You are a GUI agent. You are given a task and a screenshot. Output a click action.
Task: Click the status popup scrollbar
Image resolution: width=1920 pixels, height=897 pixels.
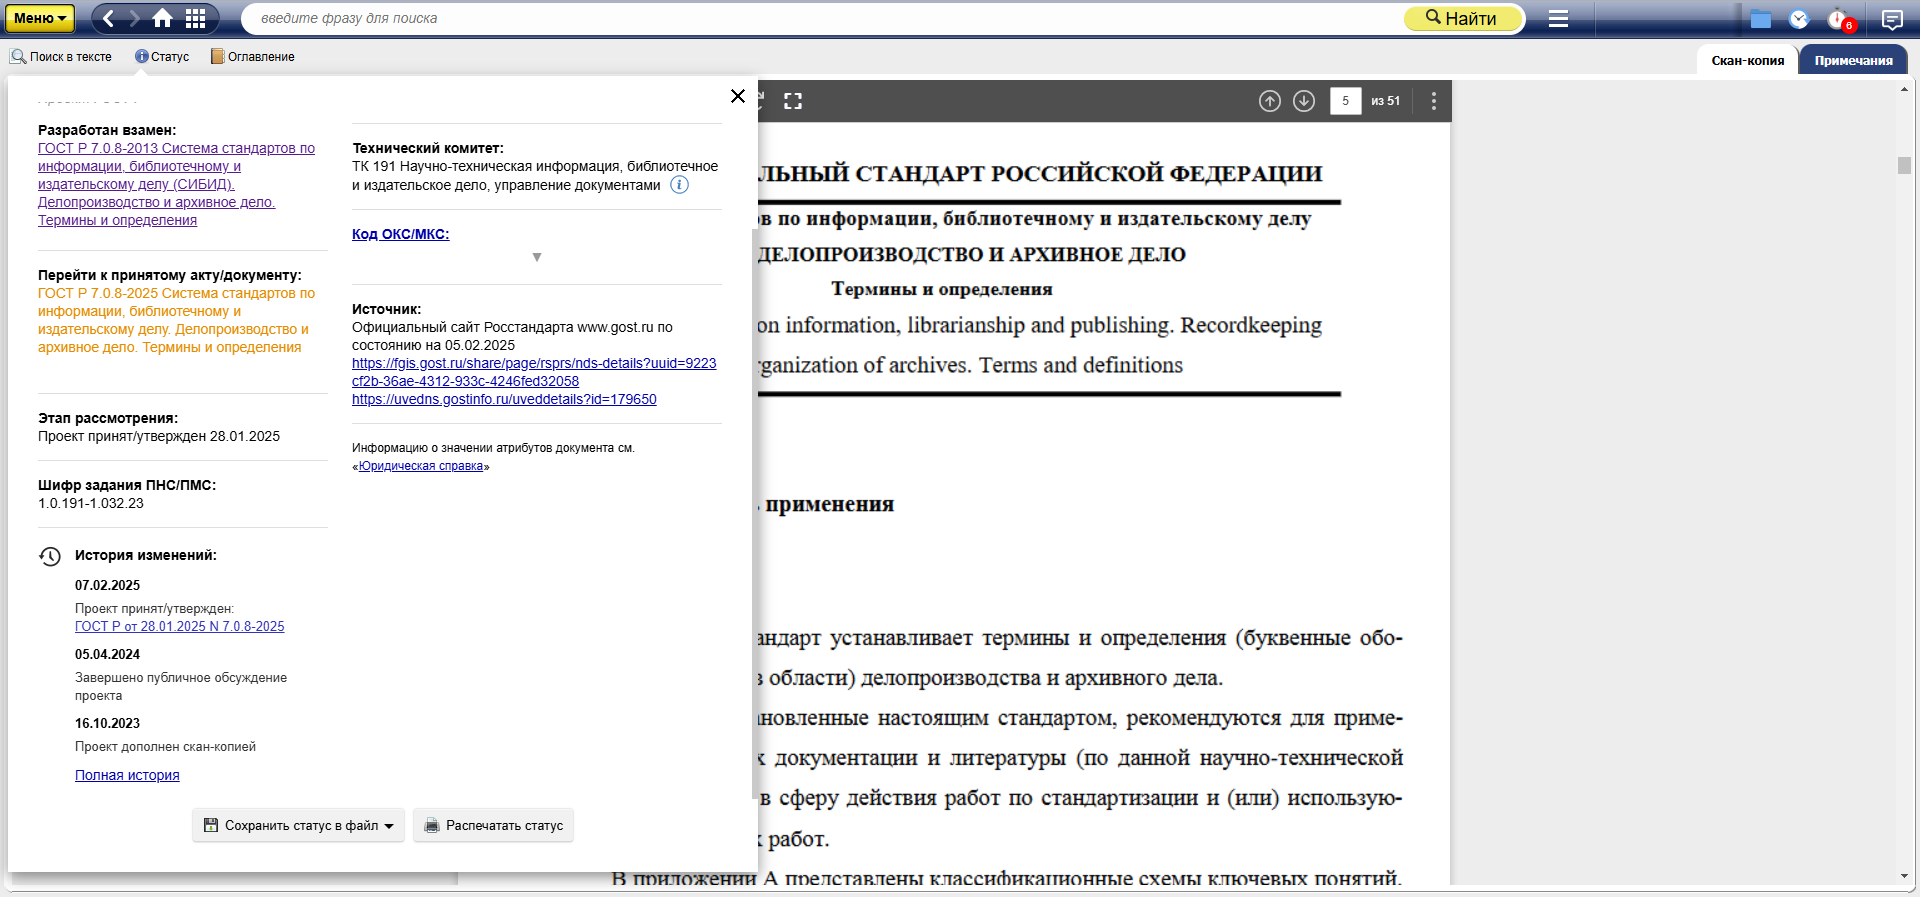(x=755, y=514)
